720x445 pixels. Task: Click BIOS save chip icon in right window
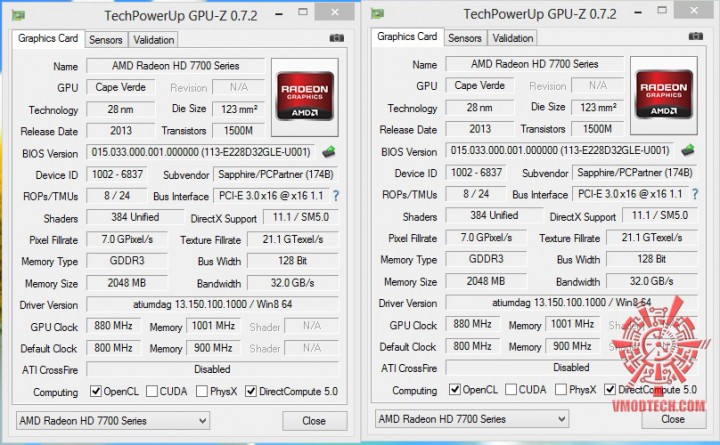(x=688, y=150)
